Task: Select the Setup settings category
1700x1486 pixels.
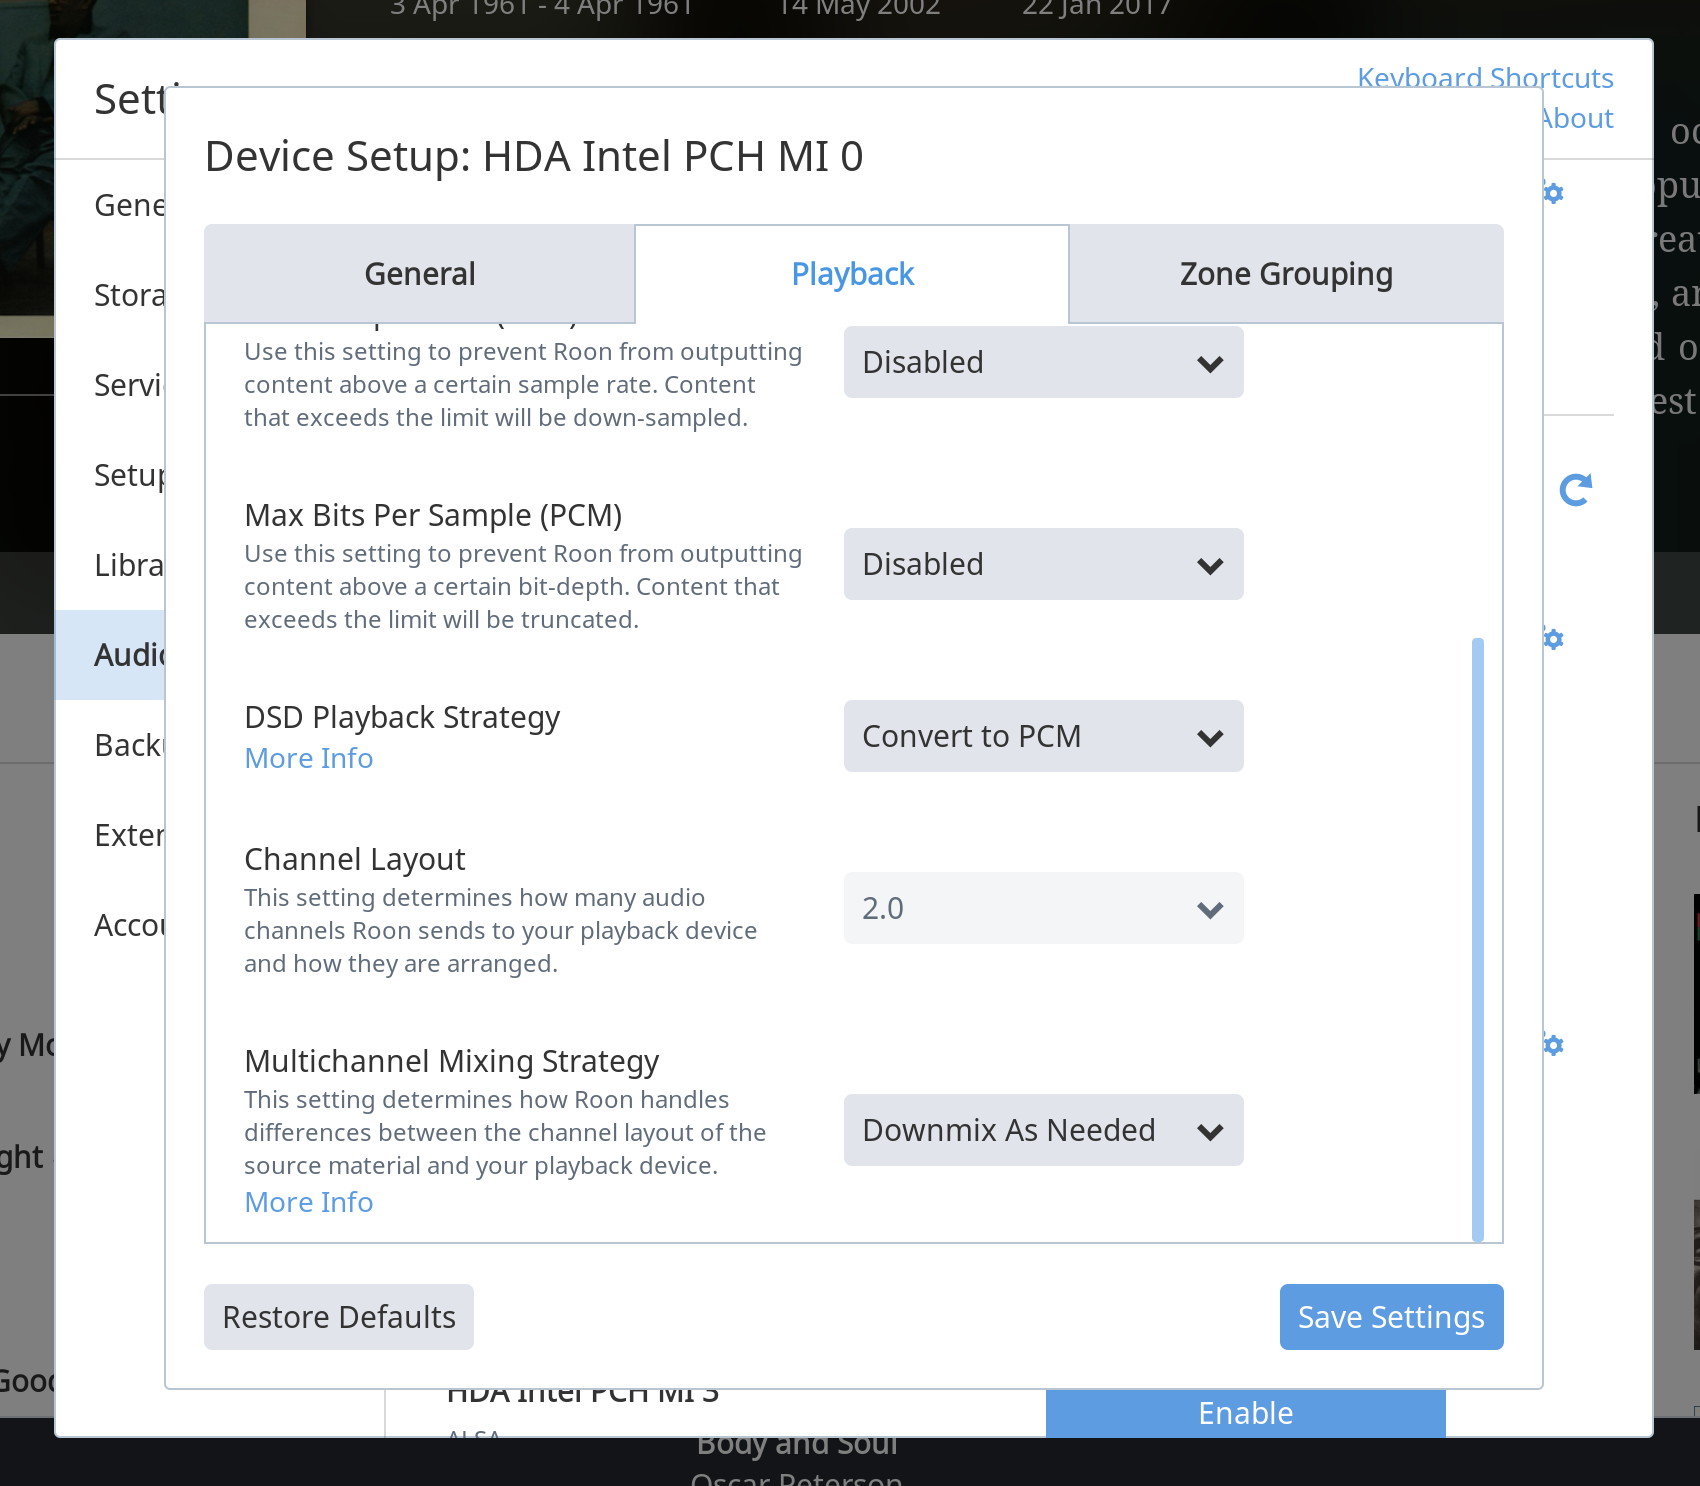Action: click(x=110, y=475)
